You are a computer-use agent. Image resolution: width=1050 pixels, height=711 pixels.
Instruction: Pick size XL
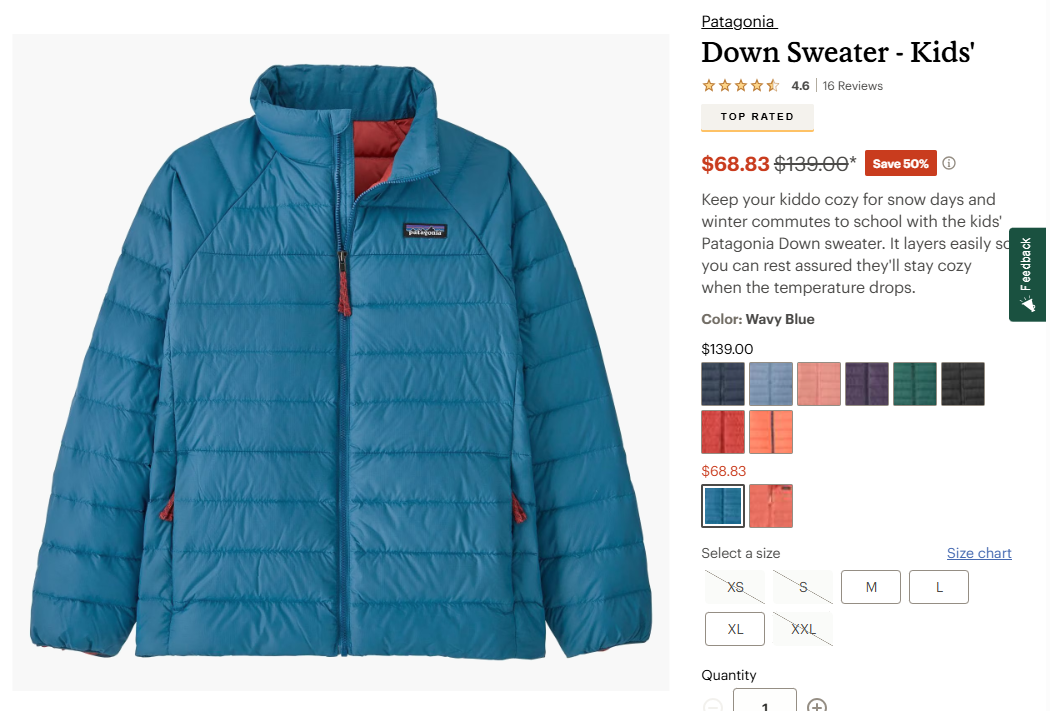point(735,629)
